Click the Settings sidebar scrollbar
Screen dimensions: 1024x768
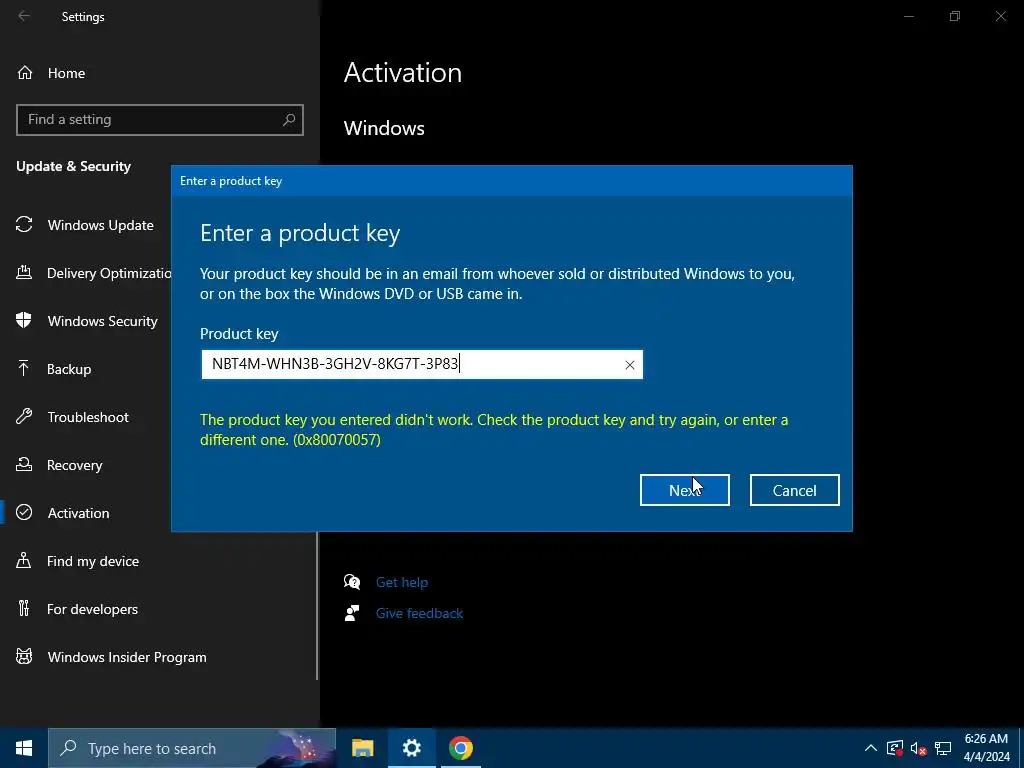tap(317, 606)
